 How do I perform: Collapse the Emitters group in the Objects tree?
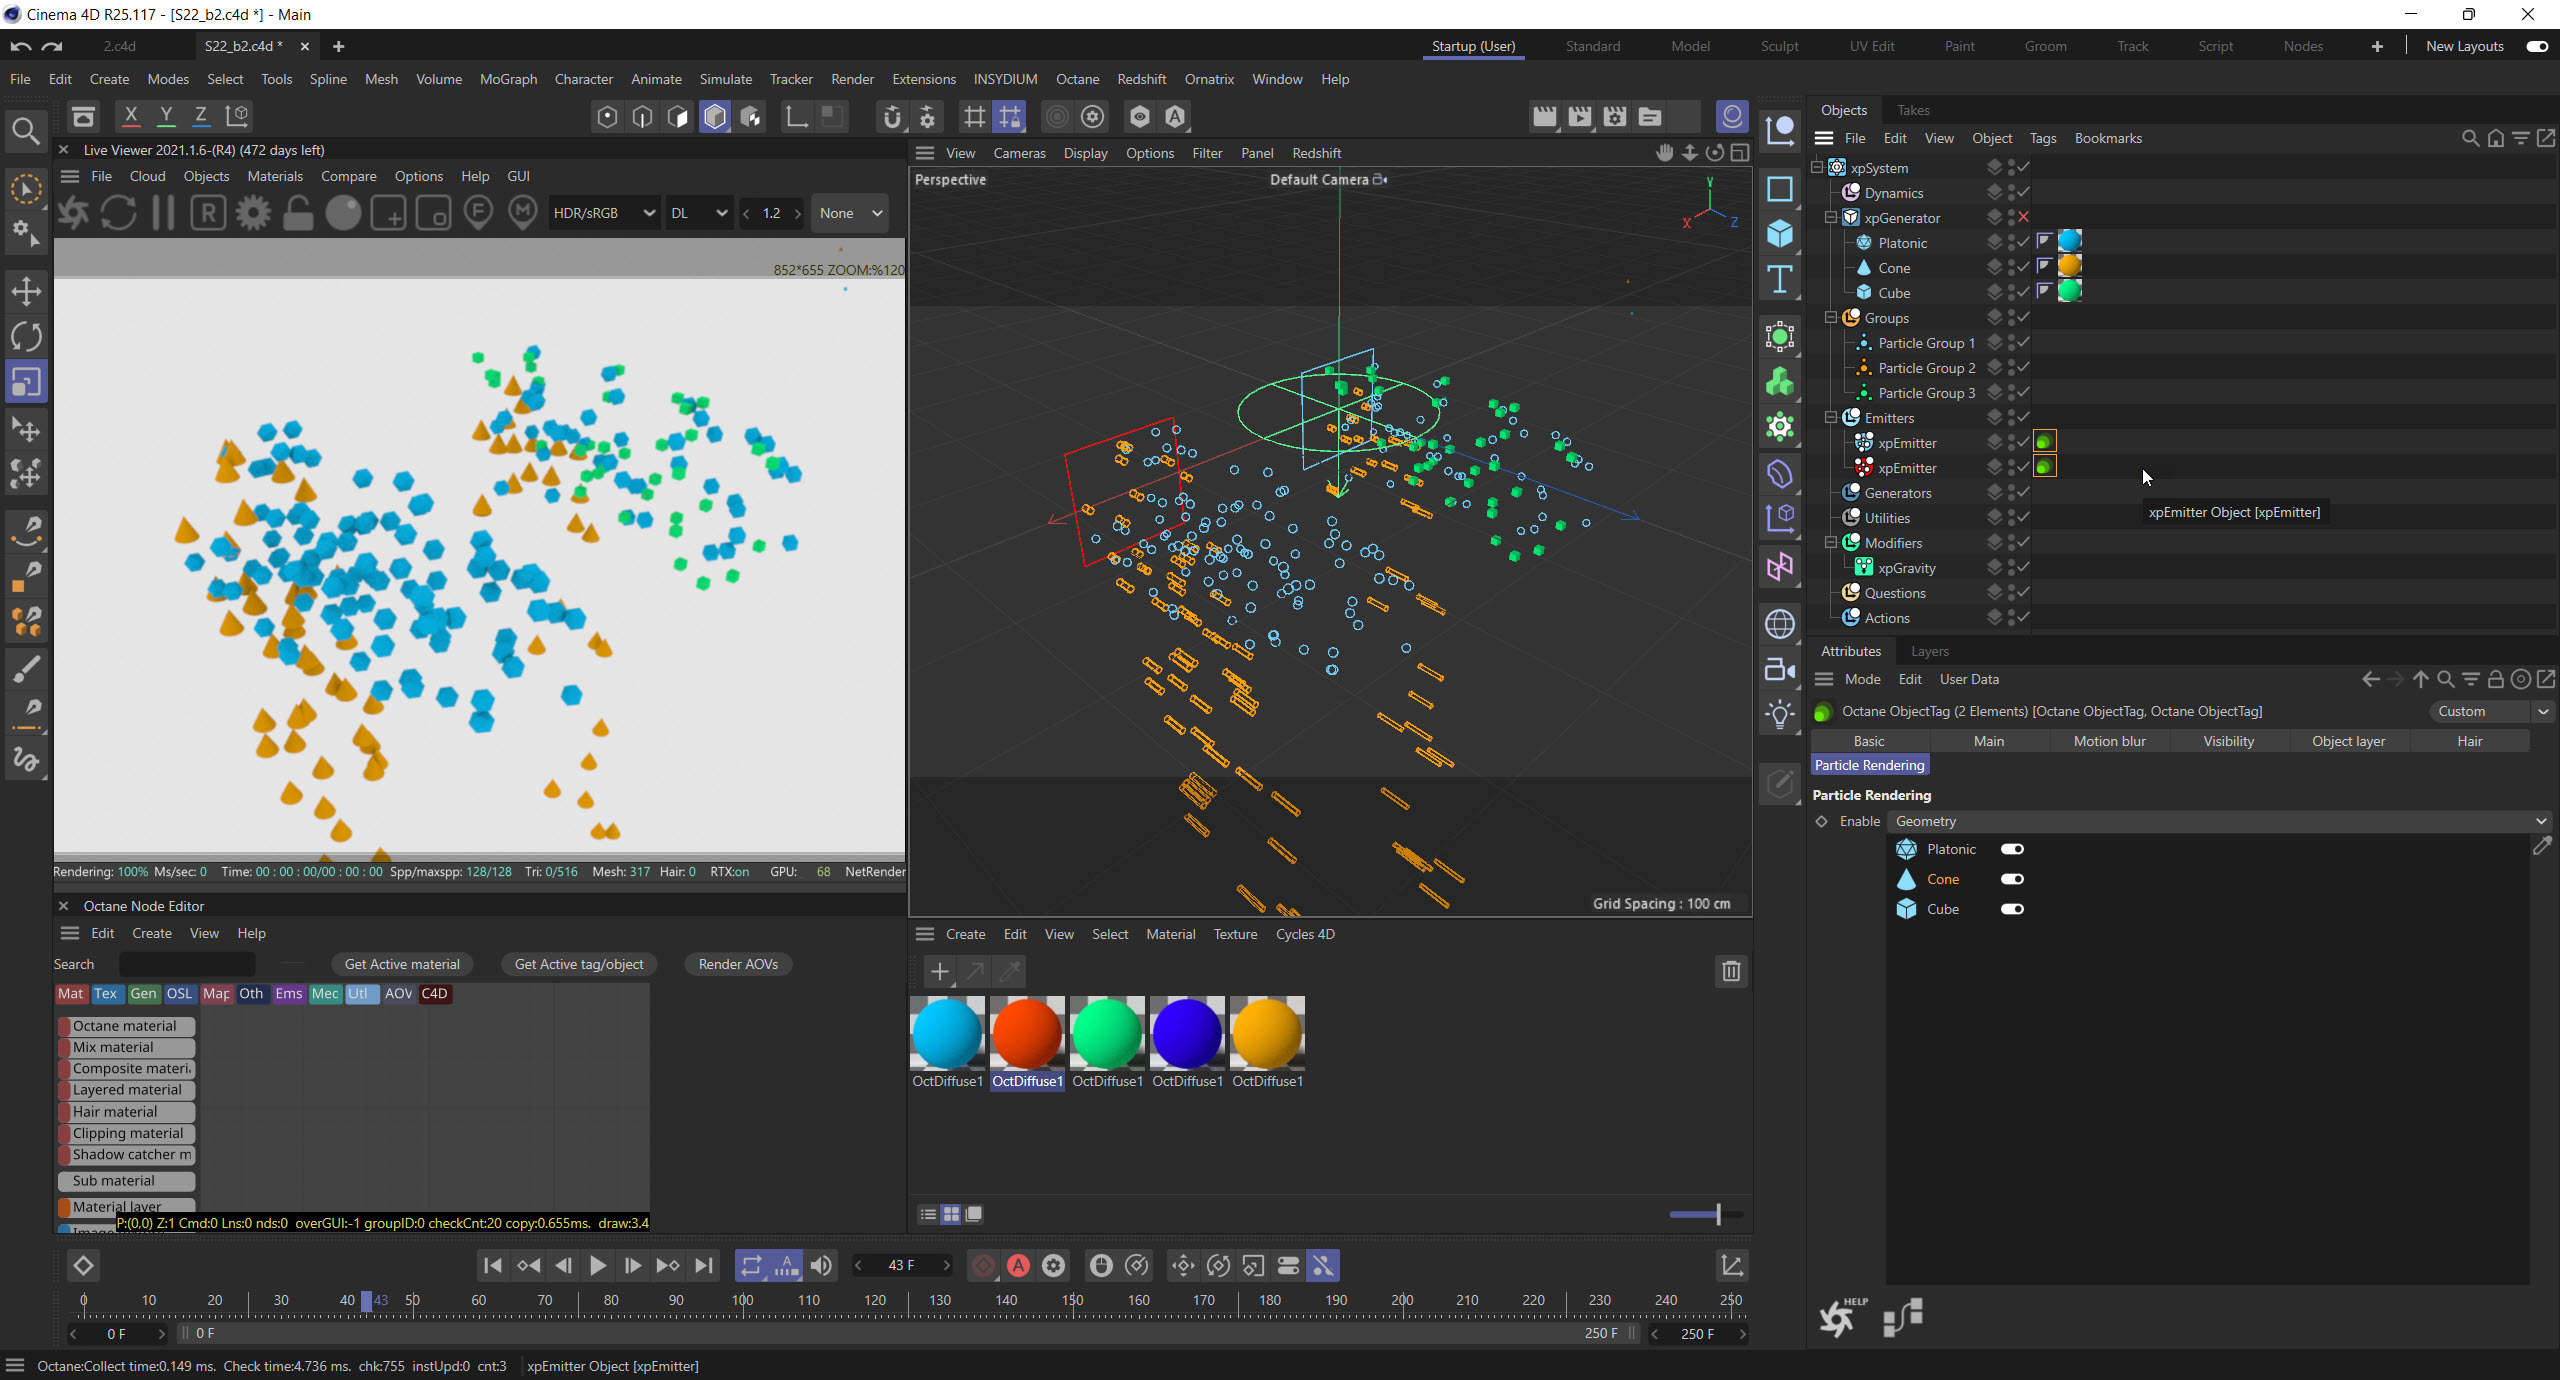pos(1831,418)
